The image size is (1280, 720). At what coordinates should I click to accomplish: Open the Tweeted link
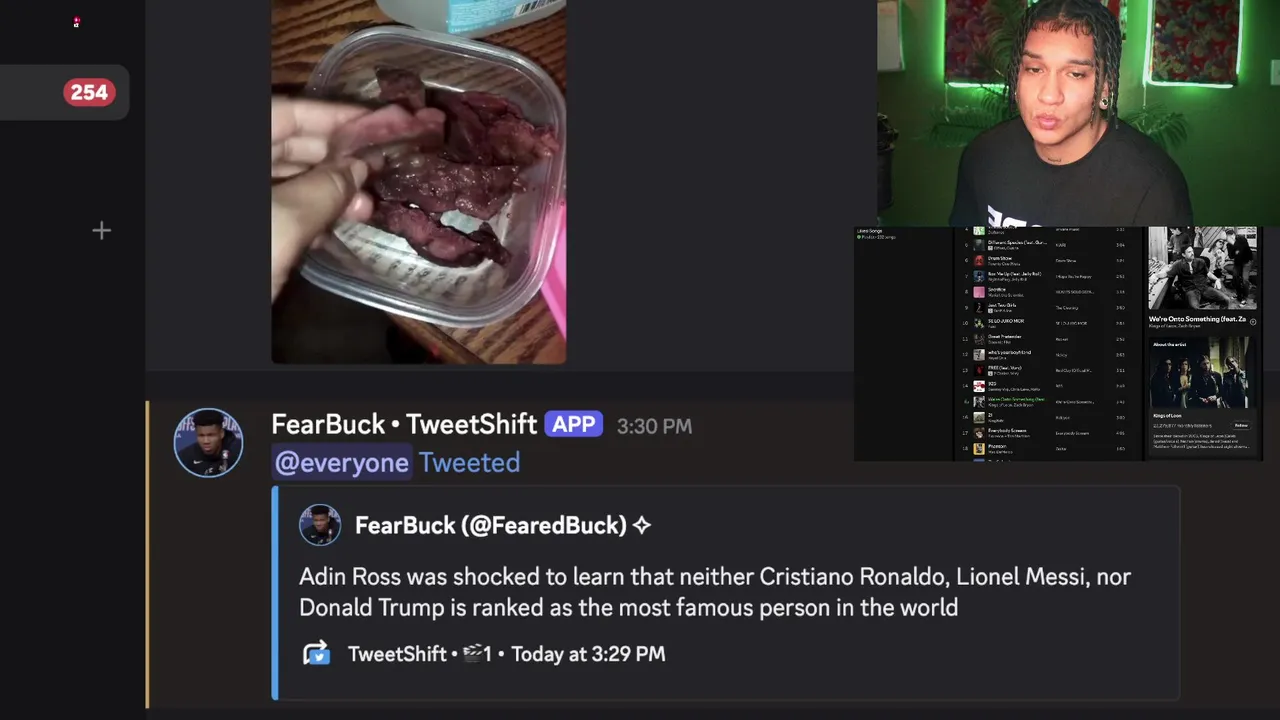(x=469, y=462)
